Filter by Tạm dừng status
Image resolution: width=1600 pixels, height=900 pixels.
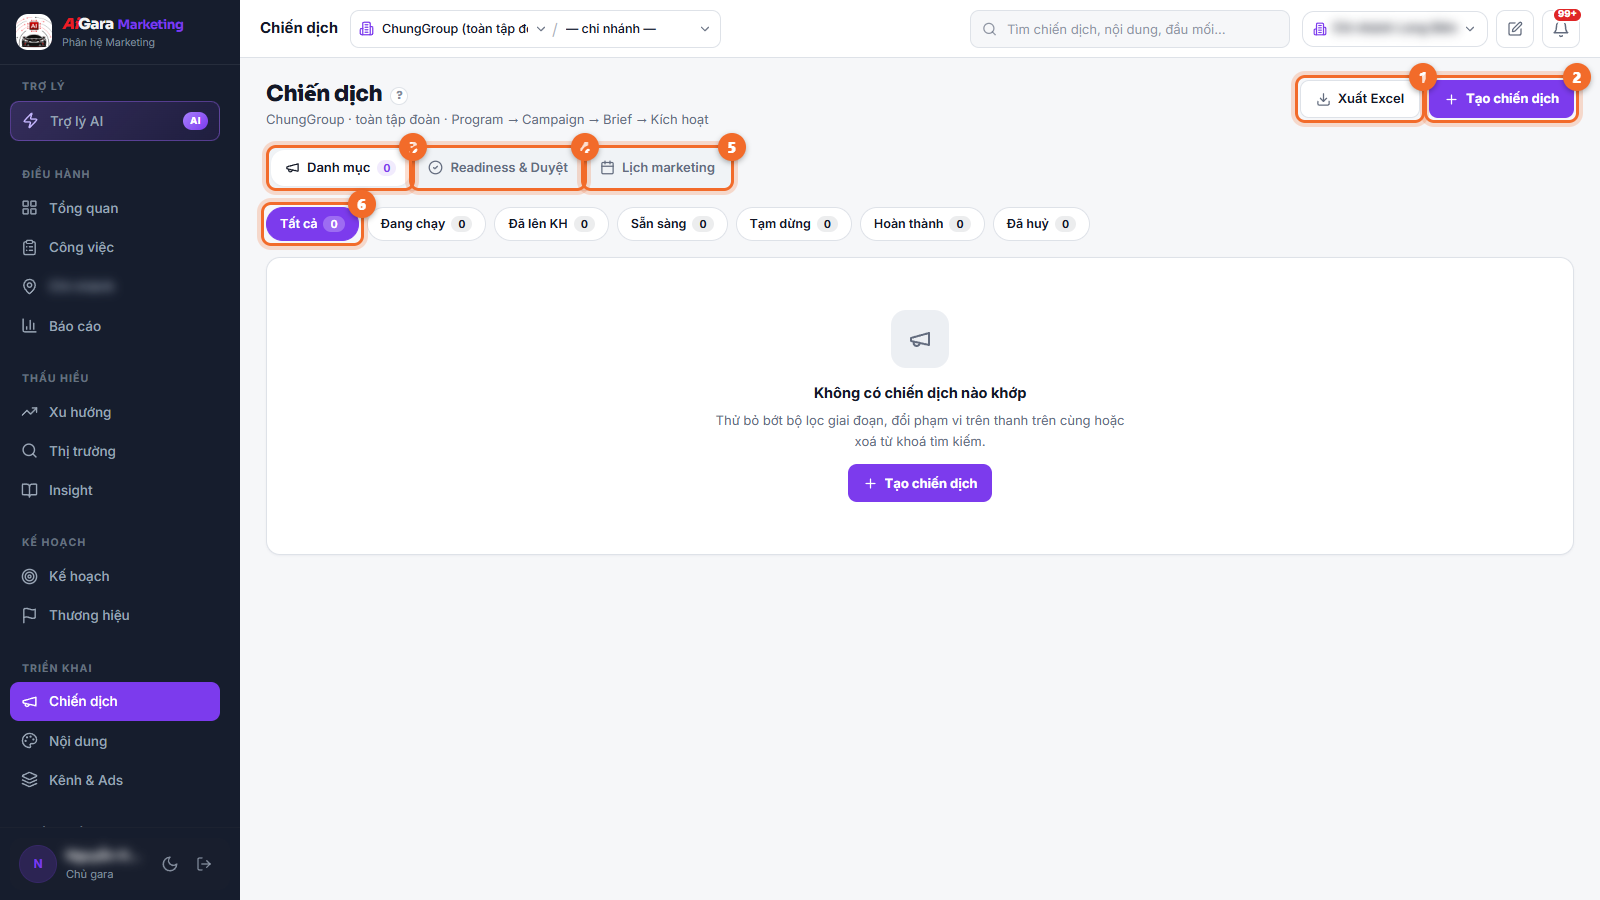[x=794, y=224]
